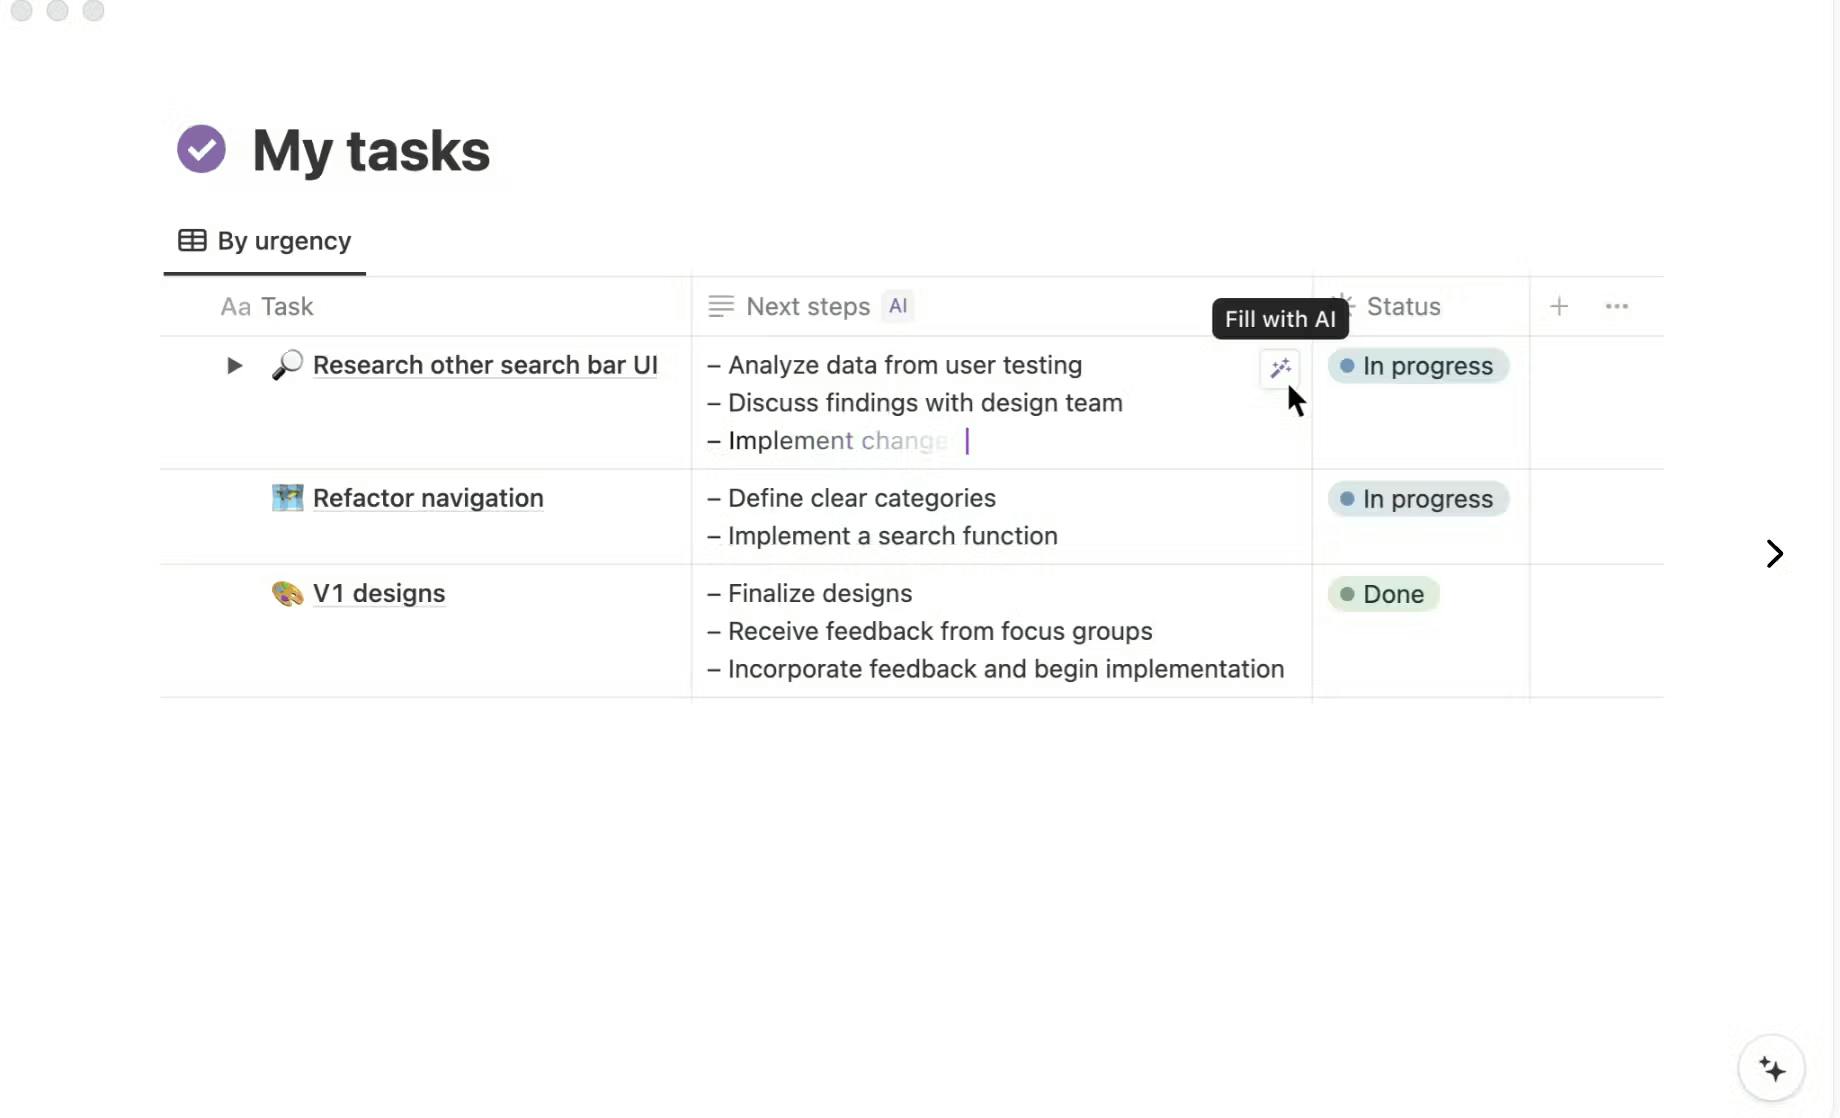Click the magnifying glass emoji on Research task
The height and width of the screenshot is (1118, 1840).
coord(287,365)
